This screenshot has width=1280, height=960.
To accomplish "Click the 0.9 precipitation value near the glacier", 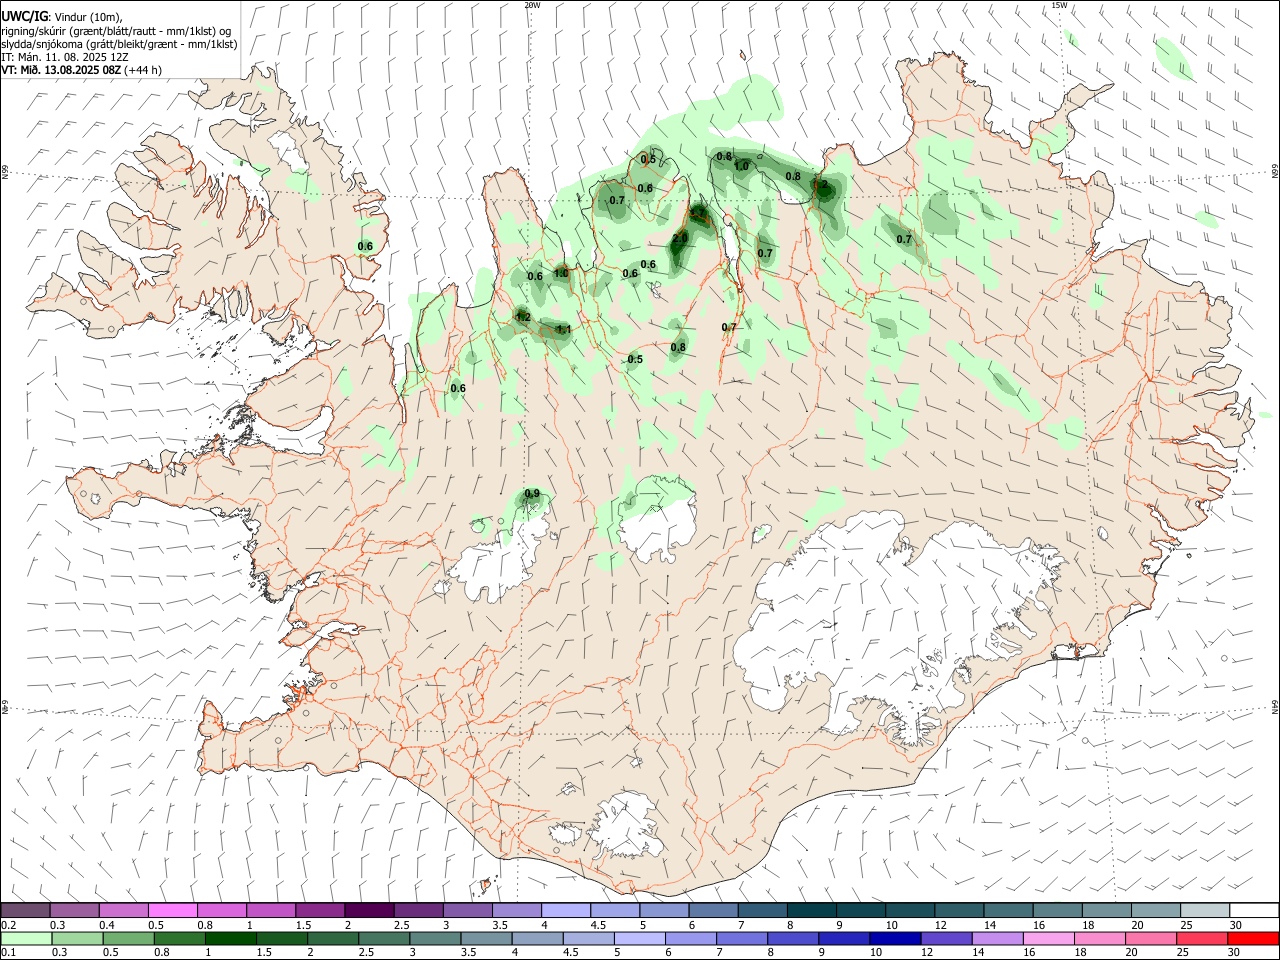I will point(532,493).
